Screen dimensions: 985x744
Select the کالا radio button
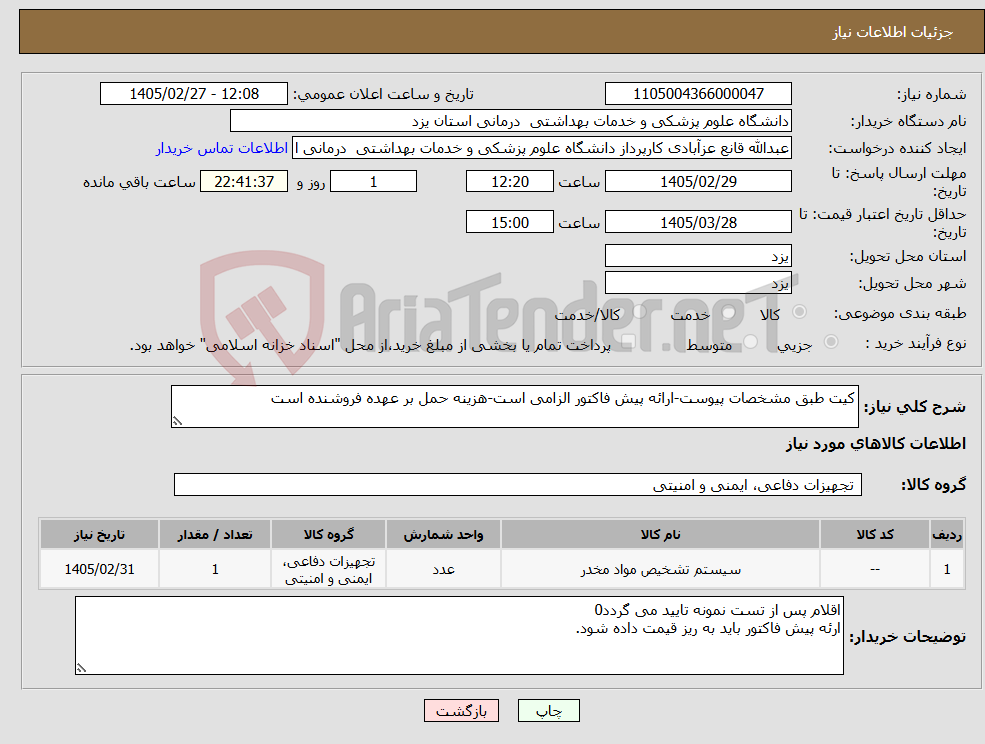point(800,312)
